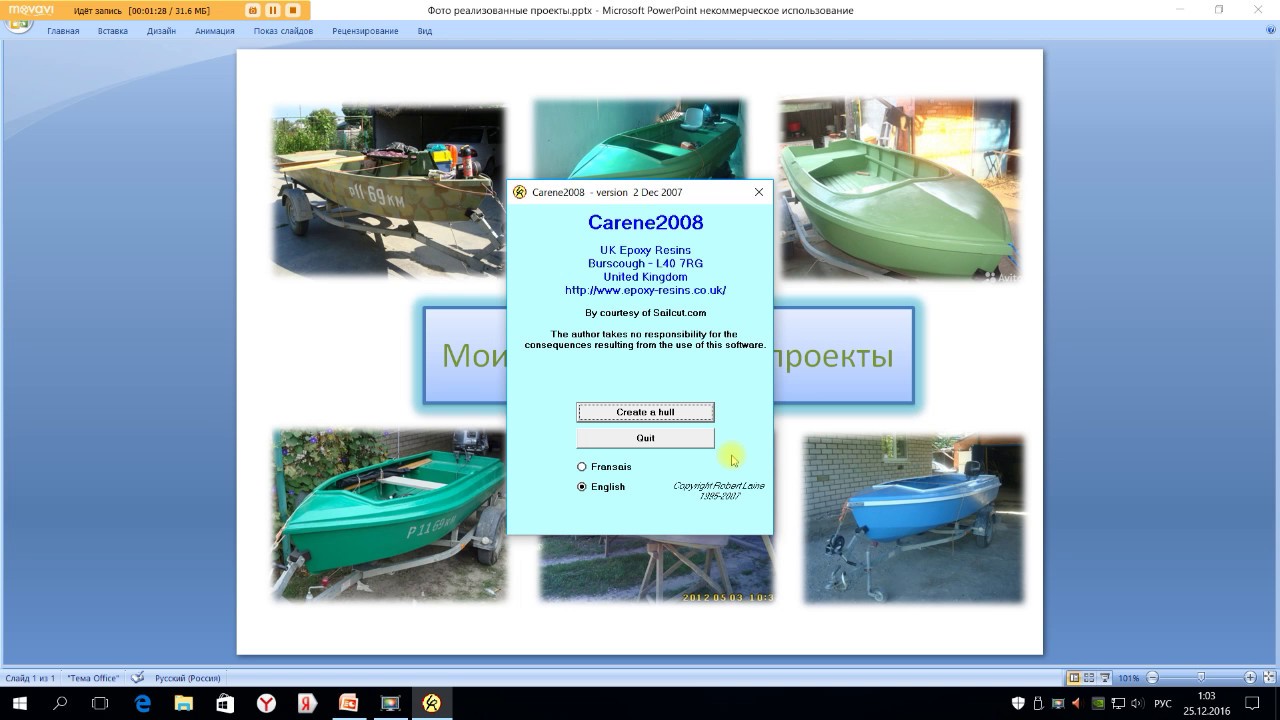This screenshot has height=720, width=1280.
Task: Open File Explorer from taskbar
Action: [x=183, y=703]
